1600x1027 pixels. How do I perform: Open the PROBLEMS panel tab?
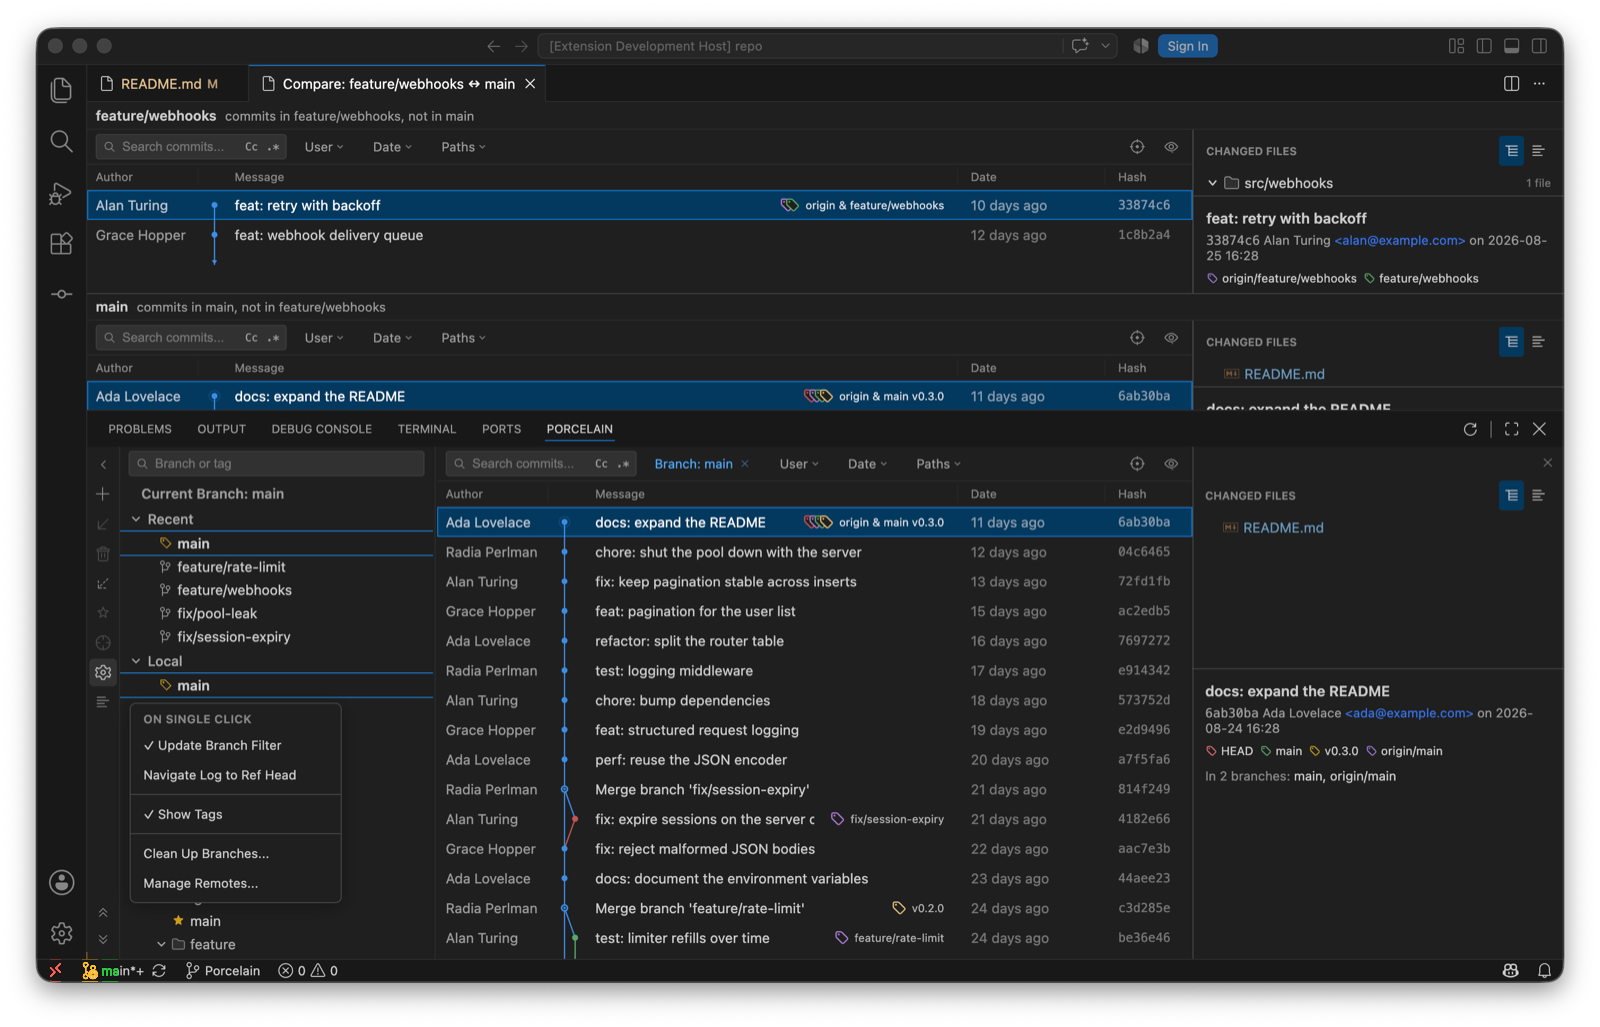point(140,429)
